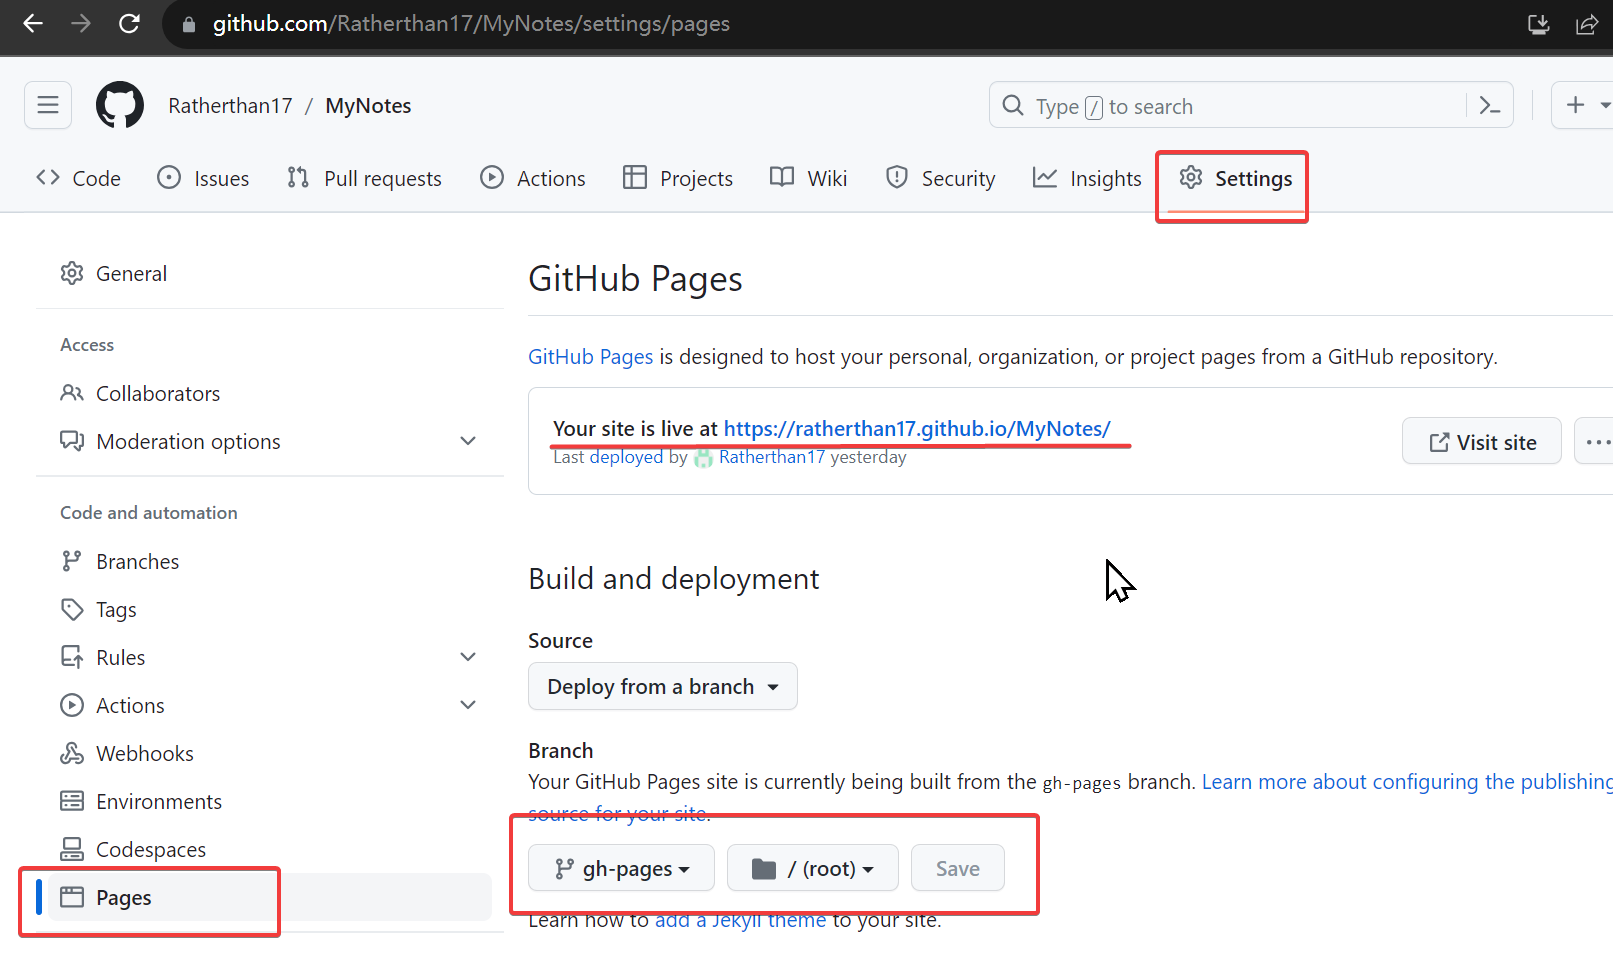Open Ratherthan17 owner profile link
The image size is (1613, 961).
click(230, 106)
